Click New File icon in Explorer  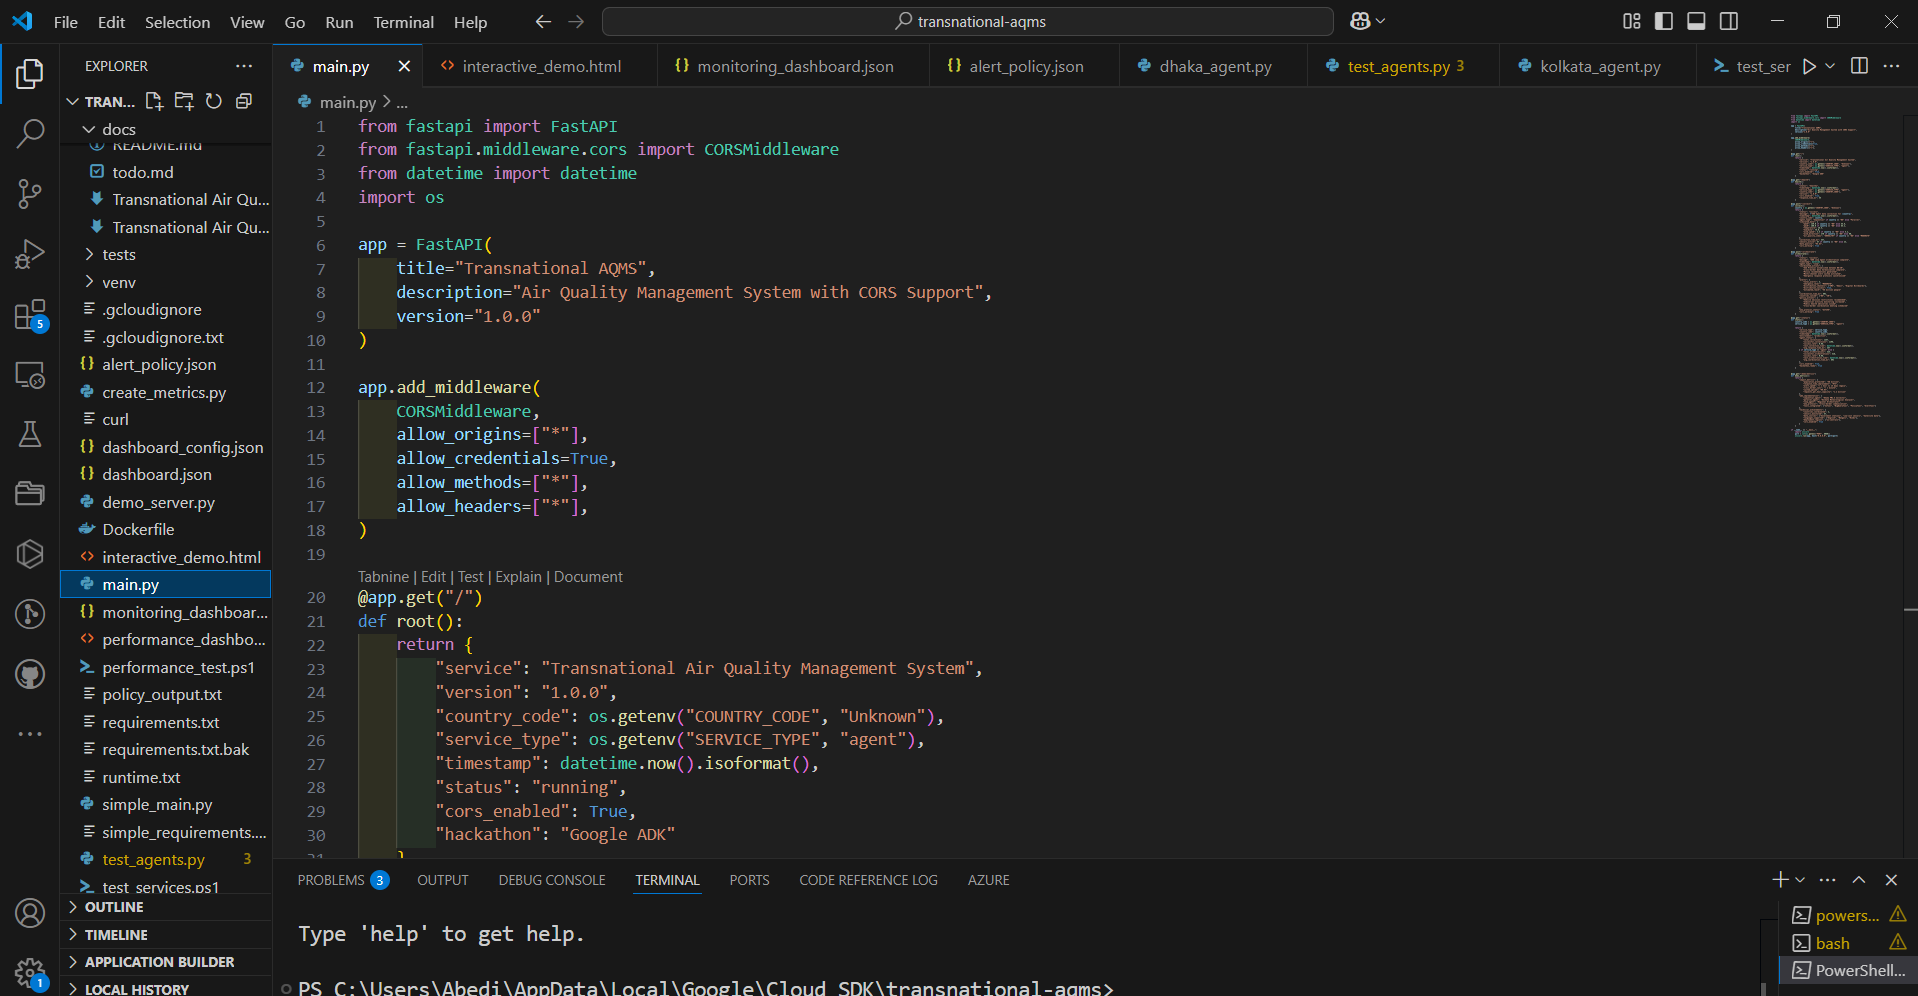coord(154,101)
